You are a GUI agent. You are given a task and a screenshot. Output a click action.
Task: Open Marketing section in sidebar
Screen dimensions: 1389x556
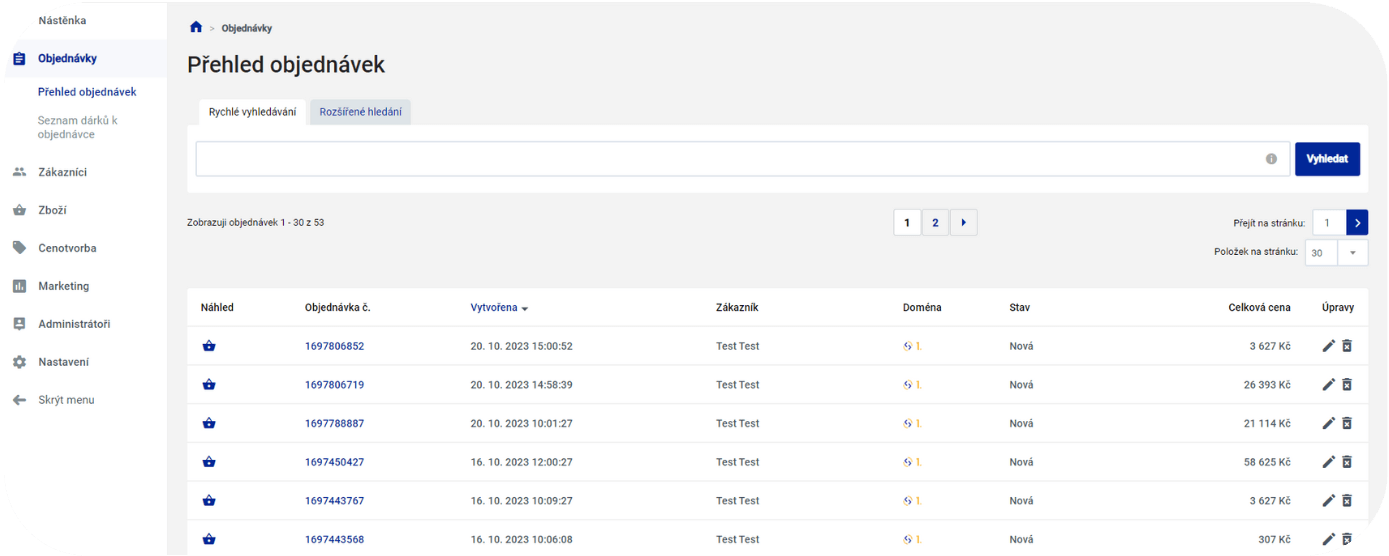pos(63,286)
